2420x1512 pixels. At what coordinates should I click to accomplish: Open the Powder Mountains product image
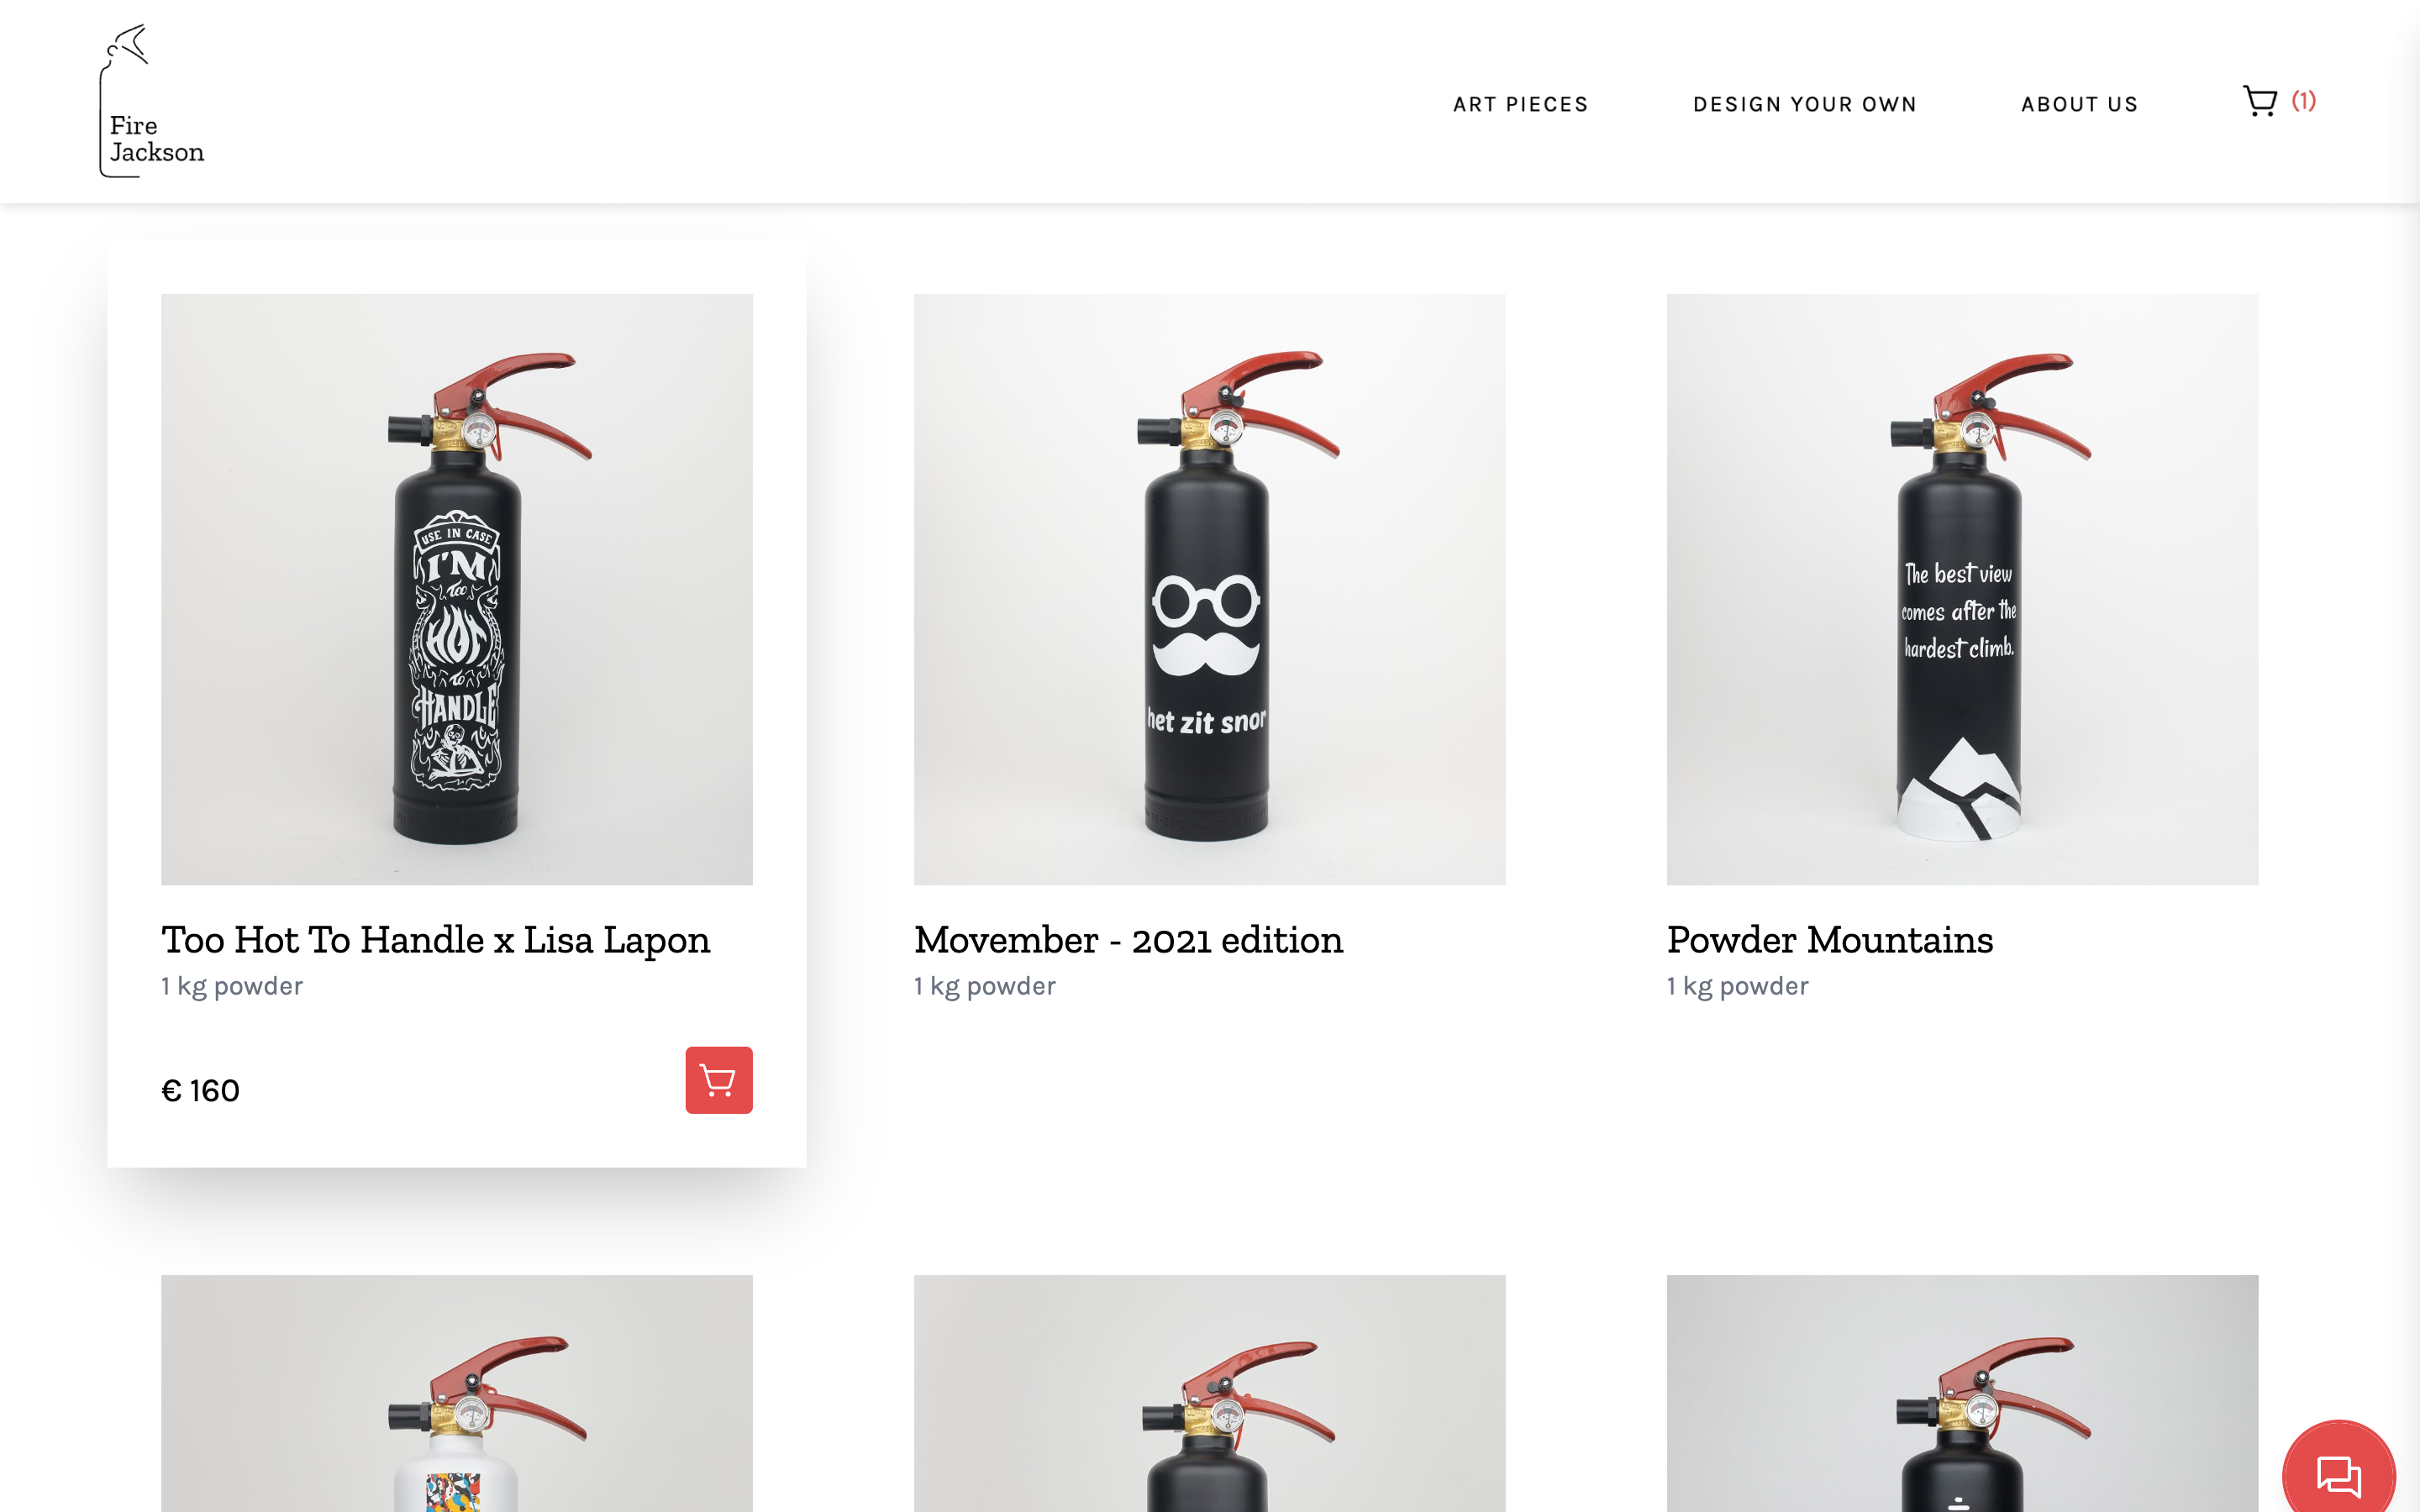pos(1962,589)
